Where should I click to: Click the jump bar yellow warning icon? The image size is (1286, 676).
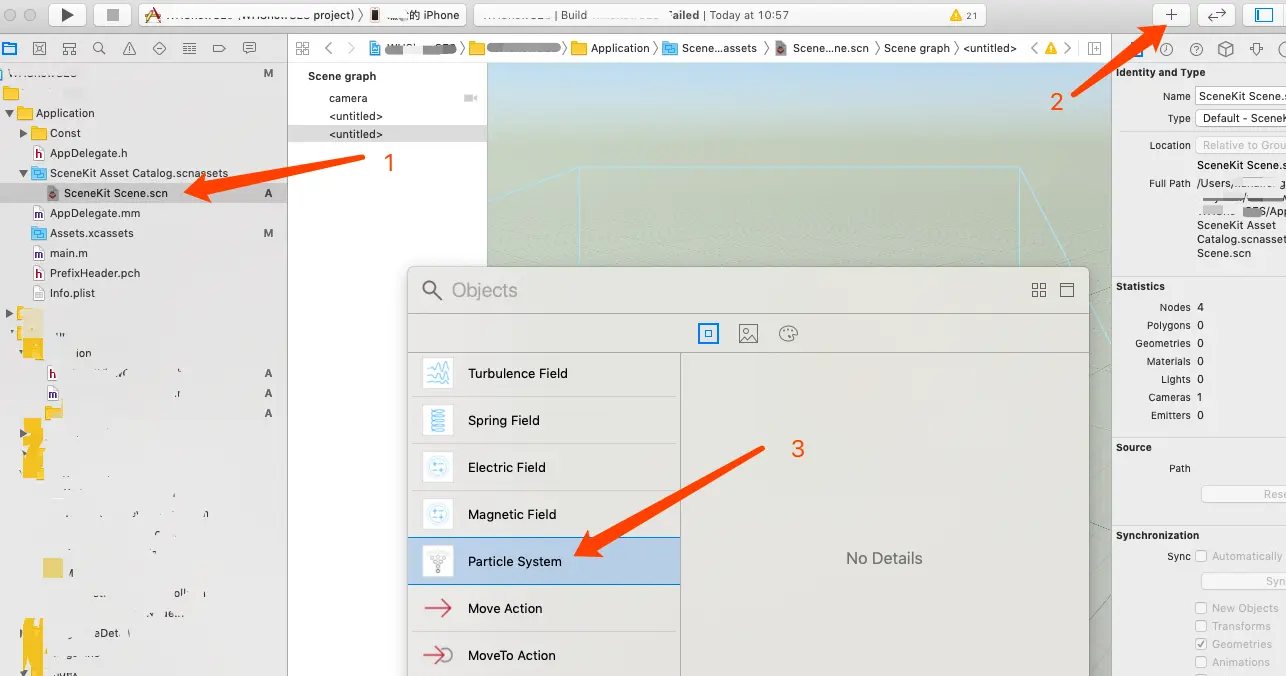click(x=1050, y=48)
